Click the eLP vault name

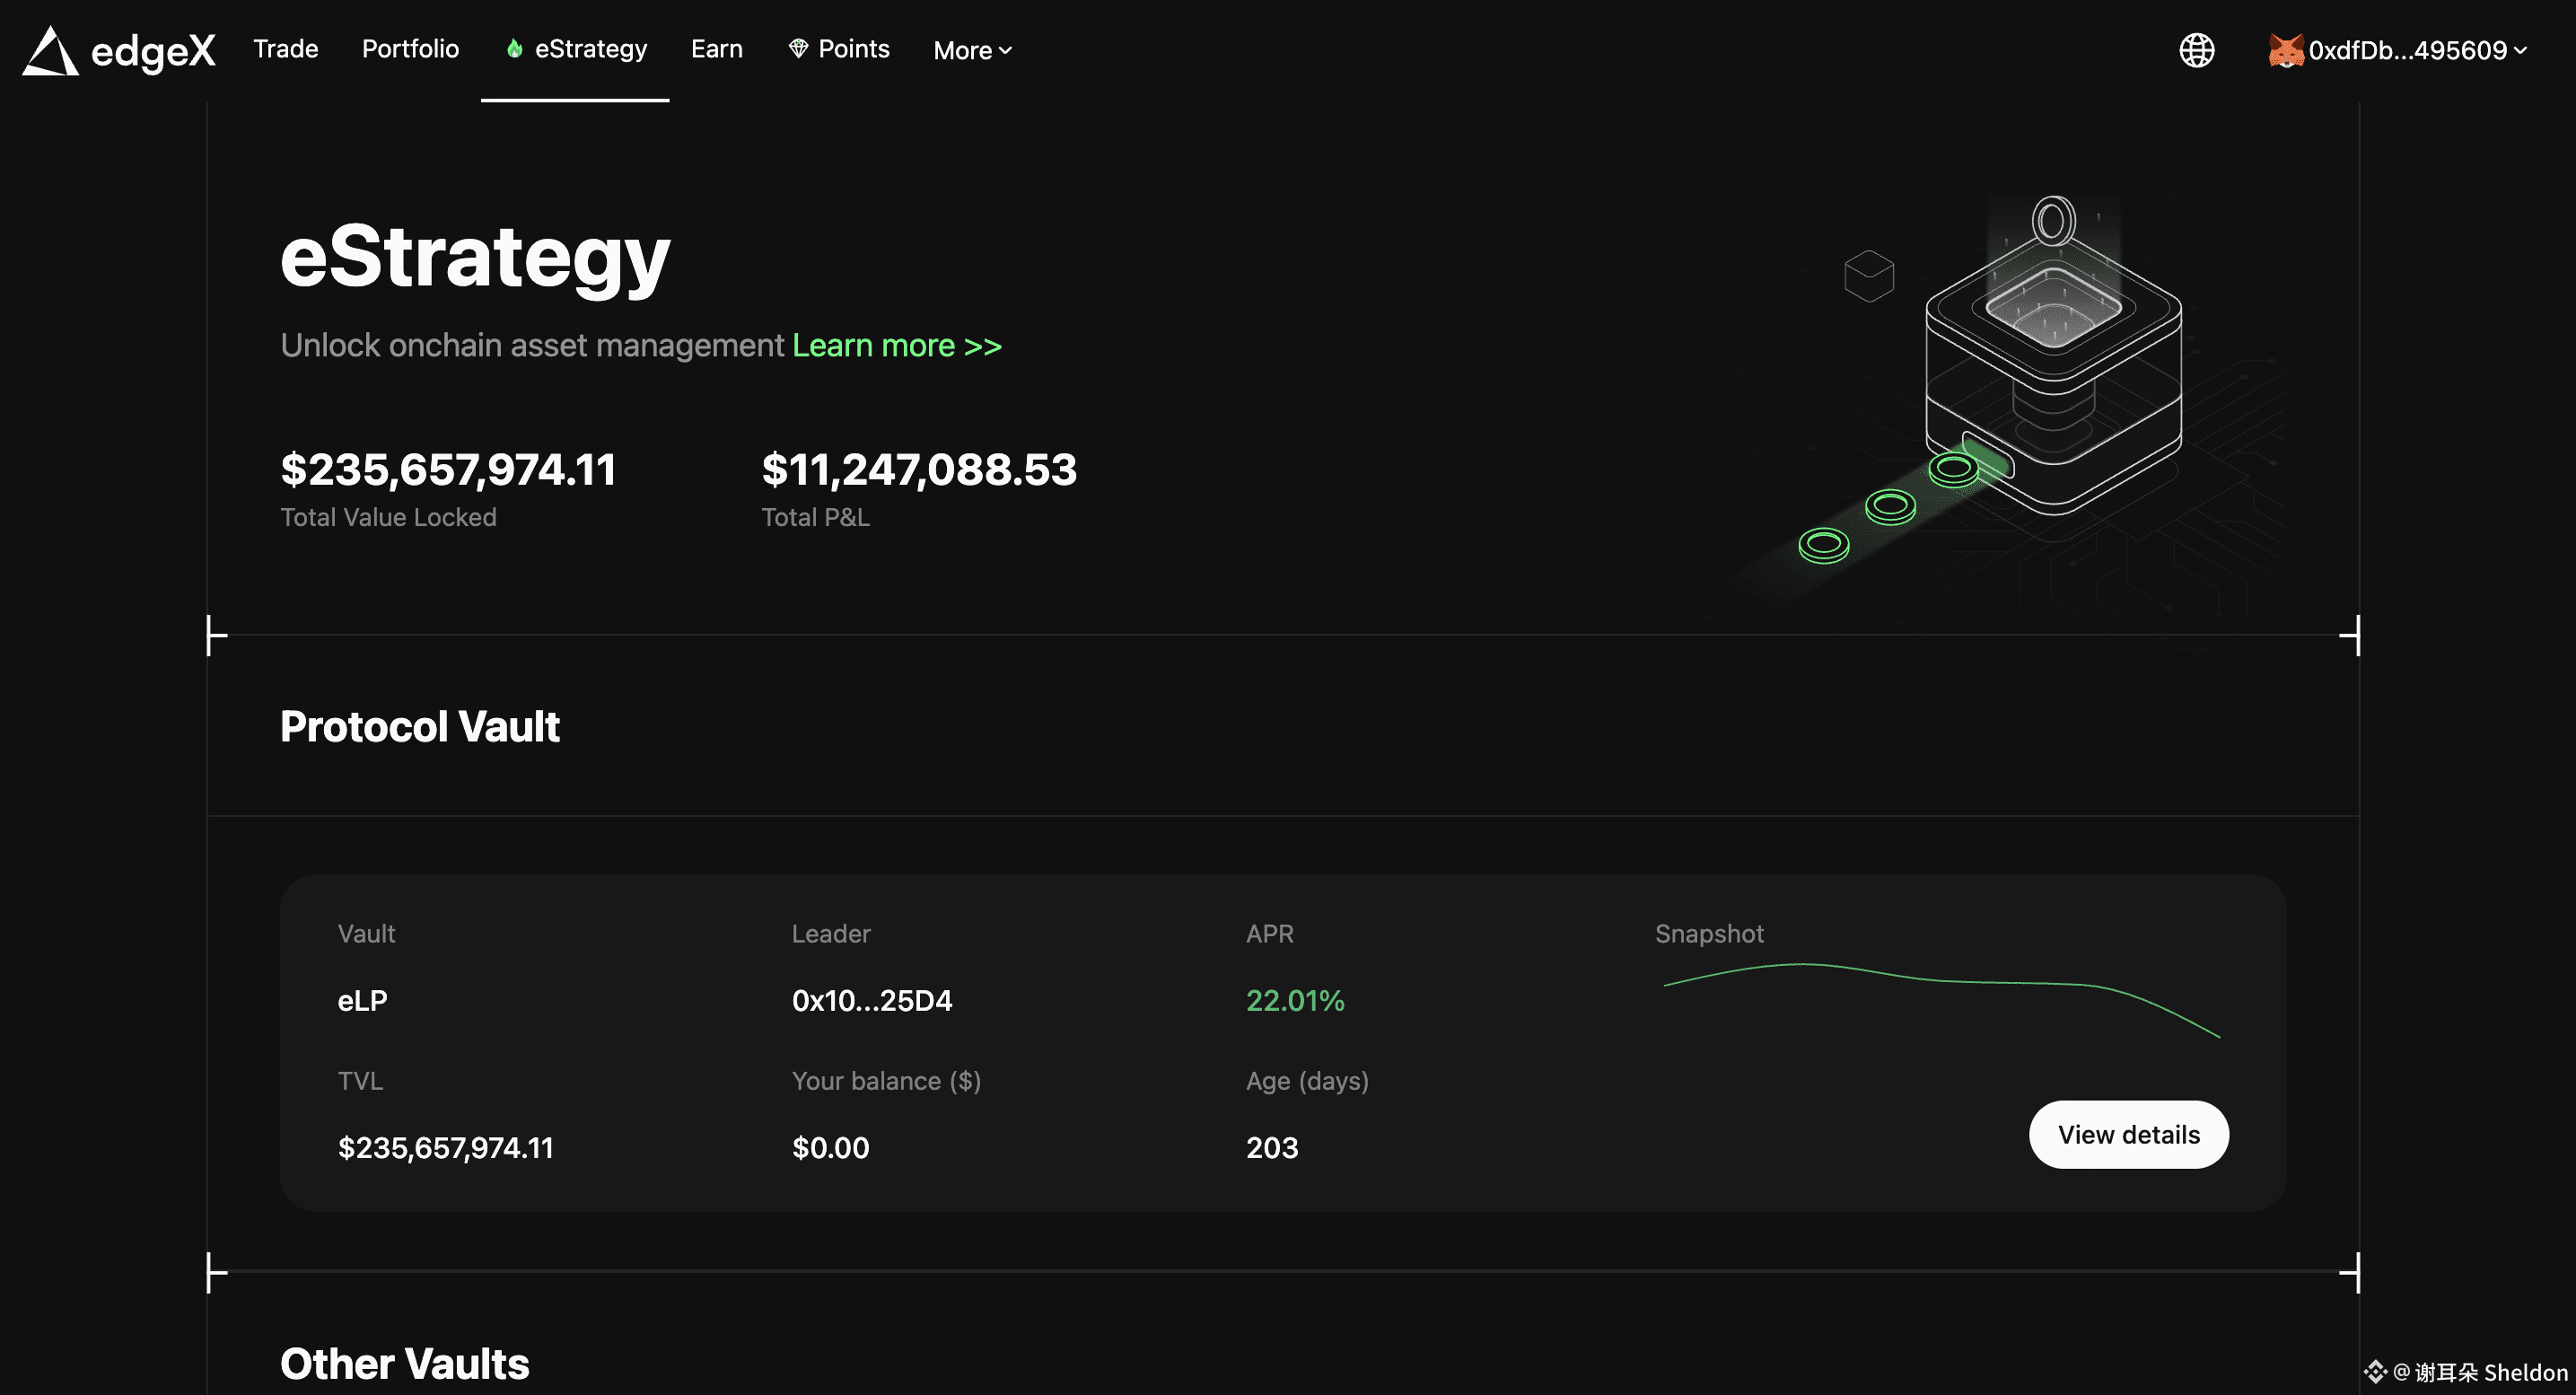(x=362, y=1000)
